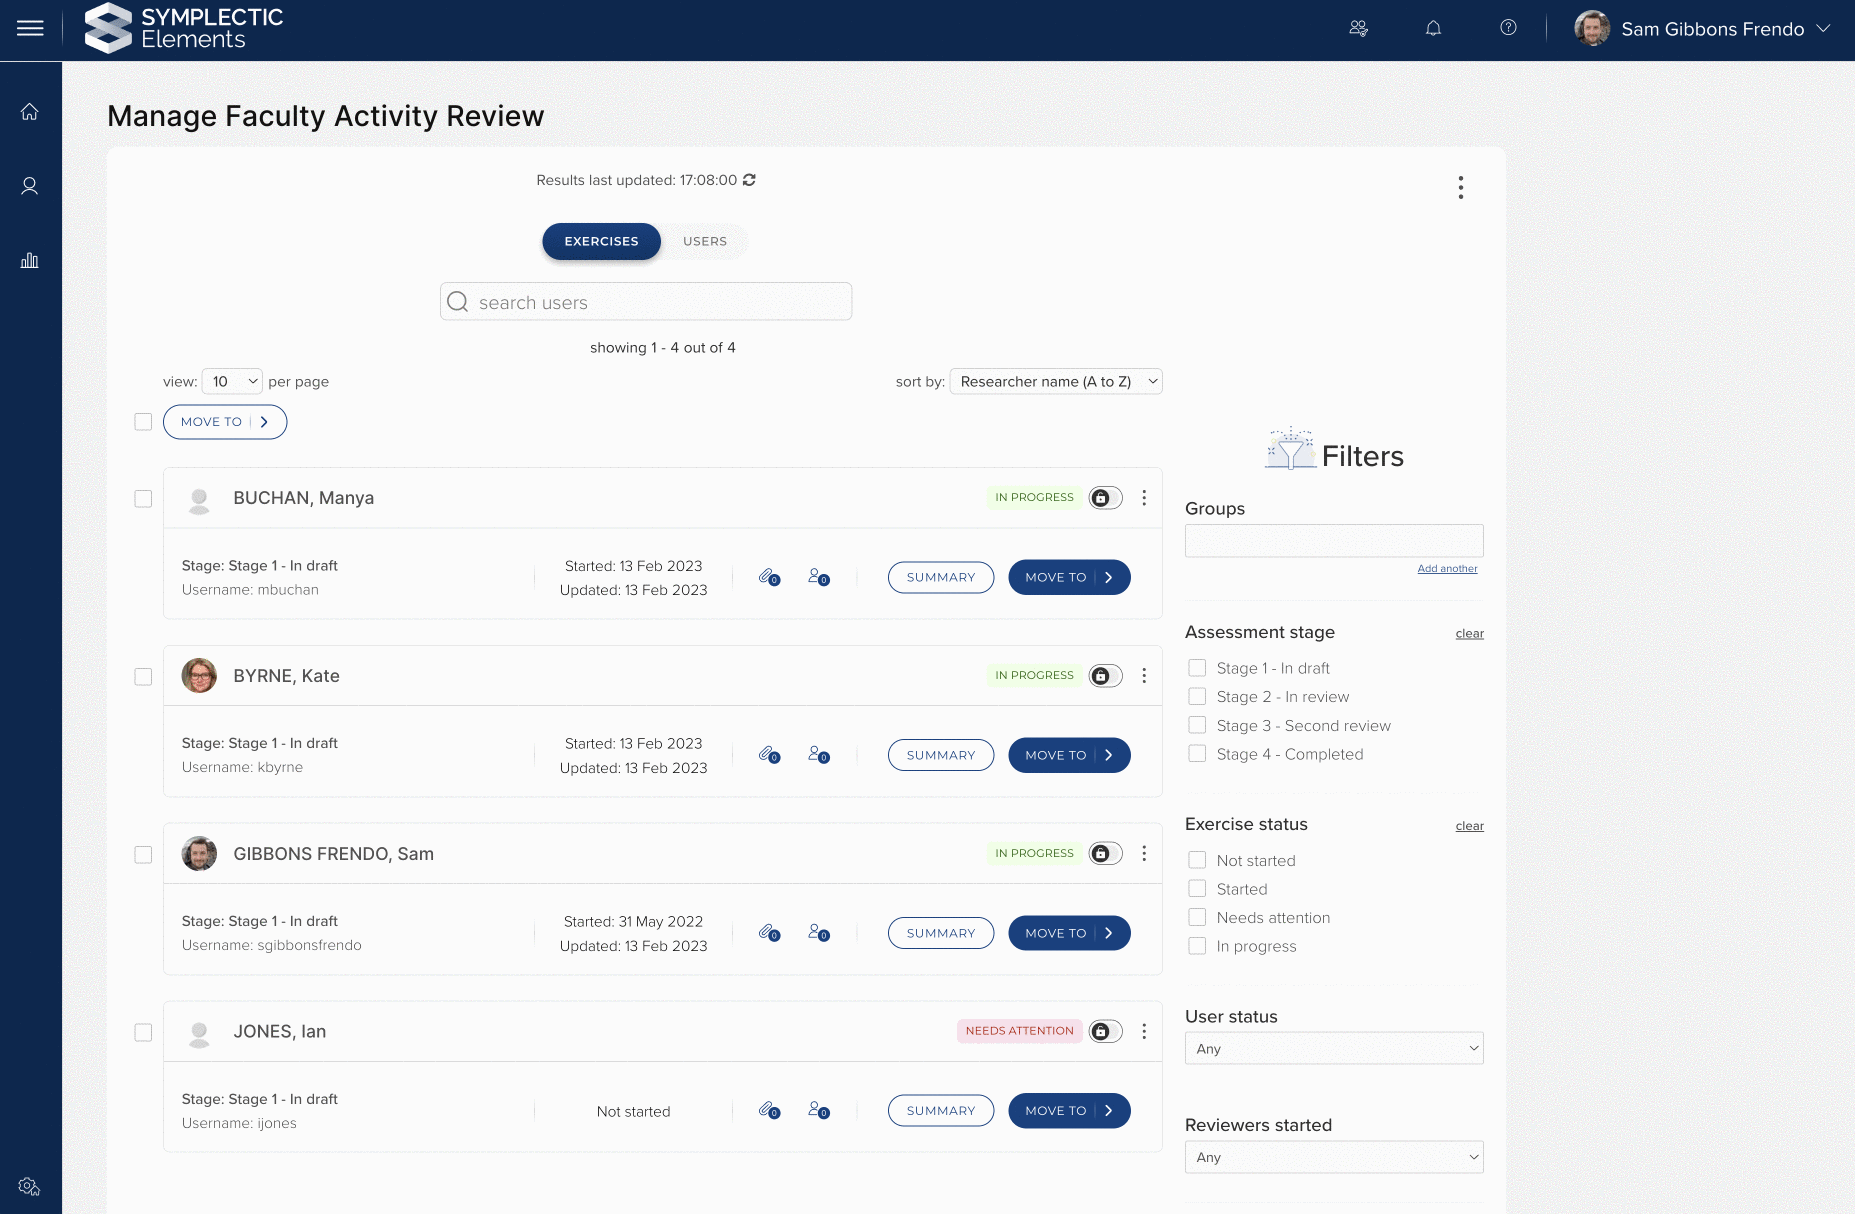Refresh results using the reload icon

[749, 180]
